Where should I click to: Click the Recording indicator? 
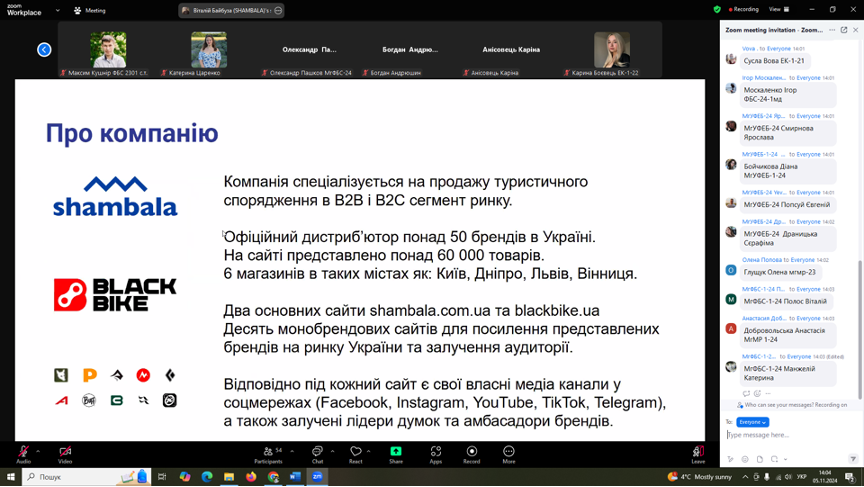click(744, 9)
